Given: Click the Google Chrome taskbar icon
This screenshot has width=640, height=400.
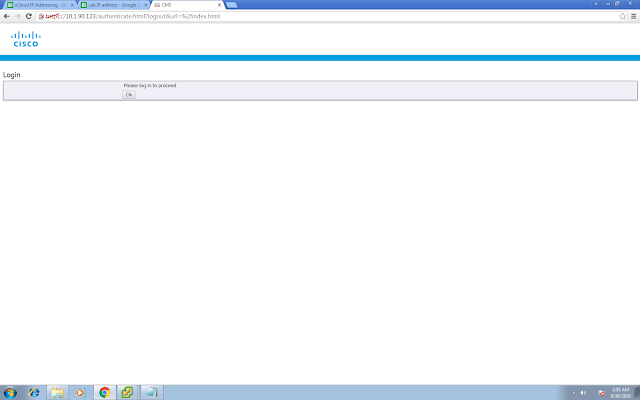Looking at the screenshot, I should [104, 393].
